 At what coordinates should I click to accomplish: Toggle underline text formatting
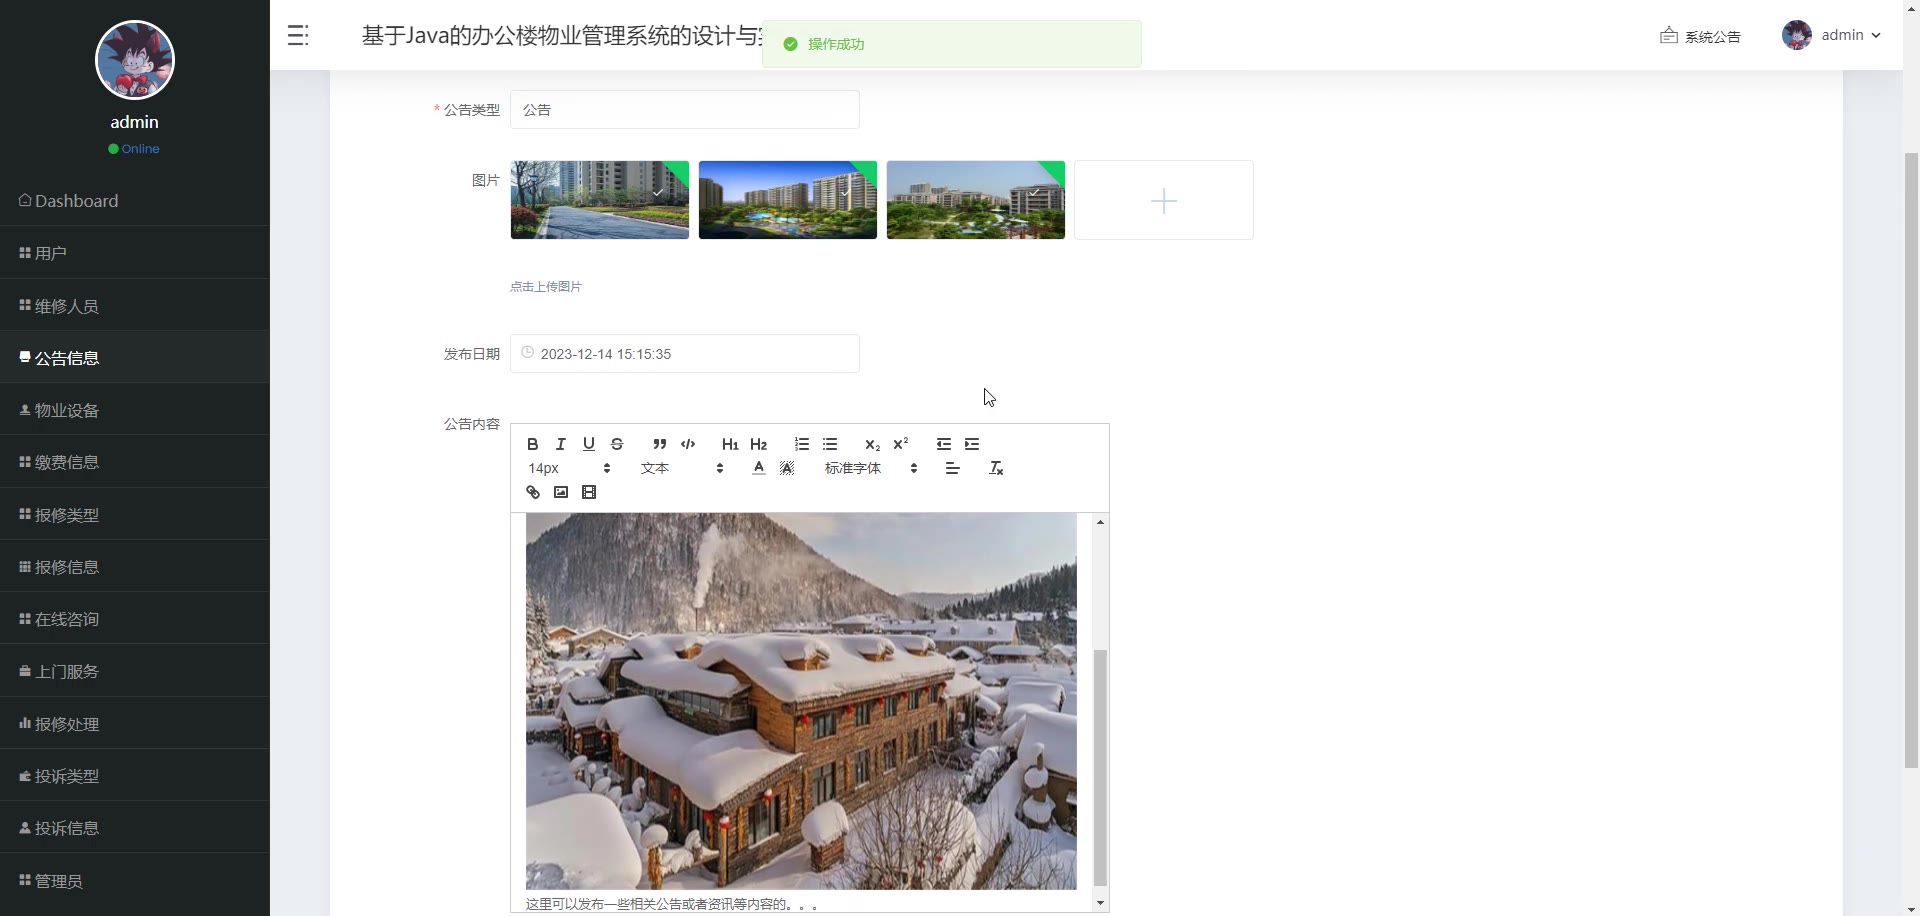point(589,444)
